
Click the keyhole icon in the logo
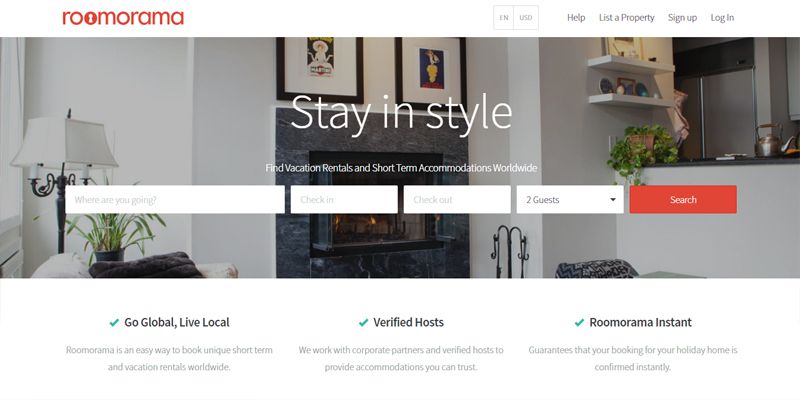[92, 18]
